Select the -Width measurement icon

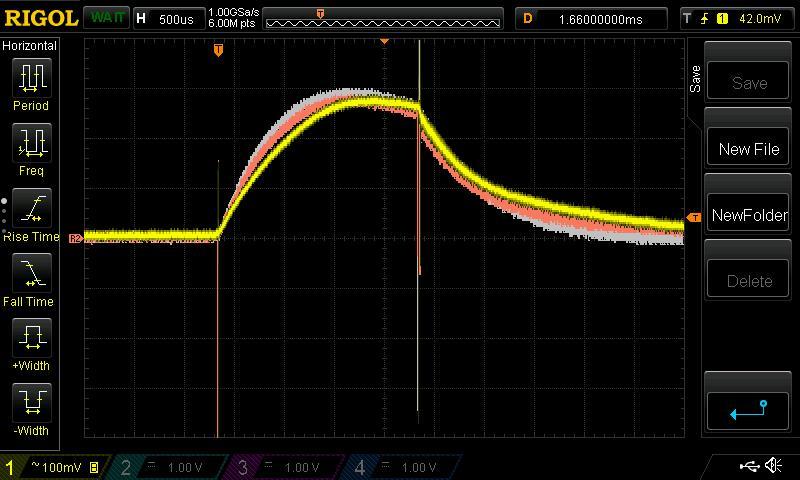point(31,403)
